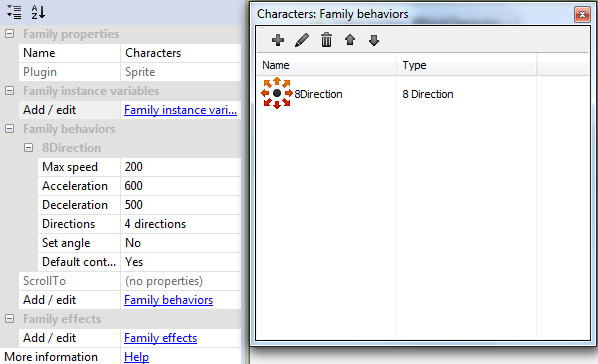
Task: Collapse the Family effects section
Action: (x=10, y=319)
